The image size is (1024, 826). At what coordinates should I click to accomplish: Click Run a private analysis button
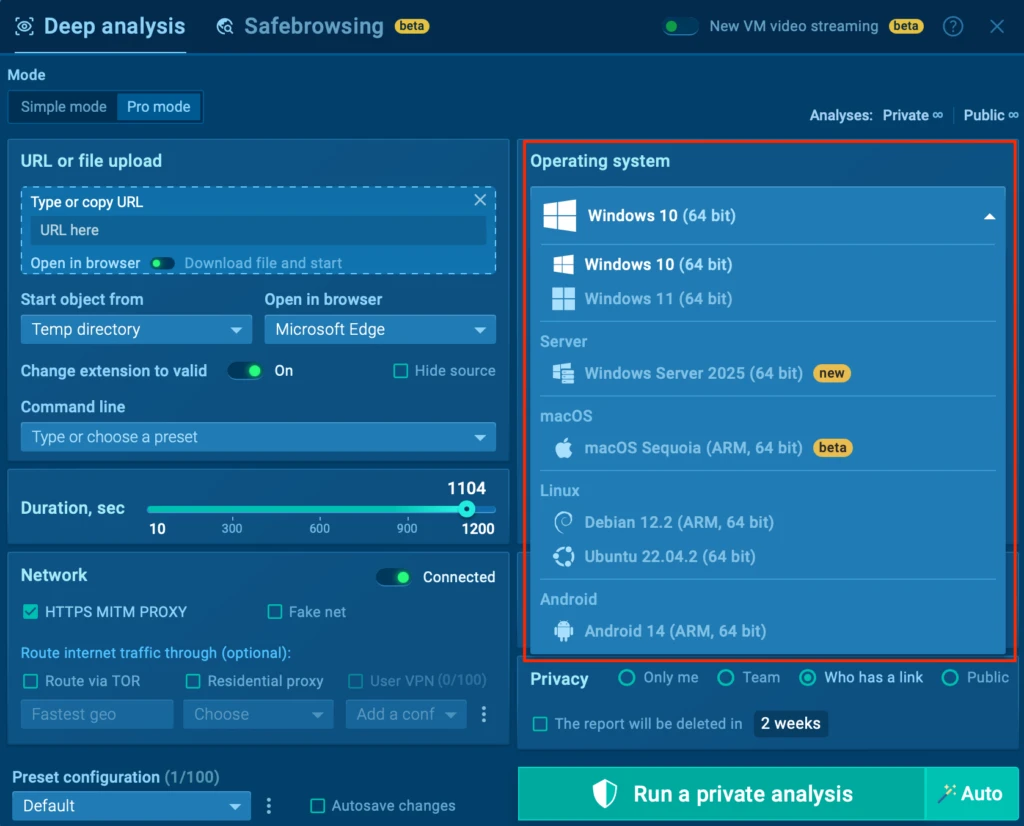(x=722, y=793)
